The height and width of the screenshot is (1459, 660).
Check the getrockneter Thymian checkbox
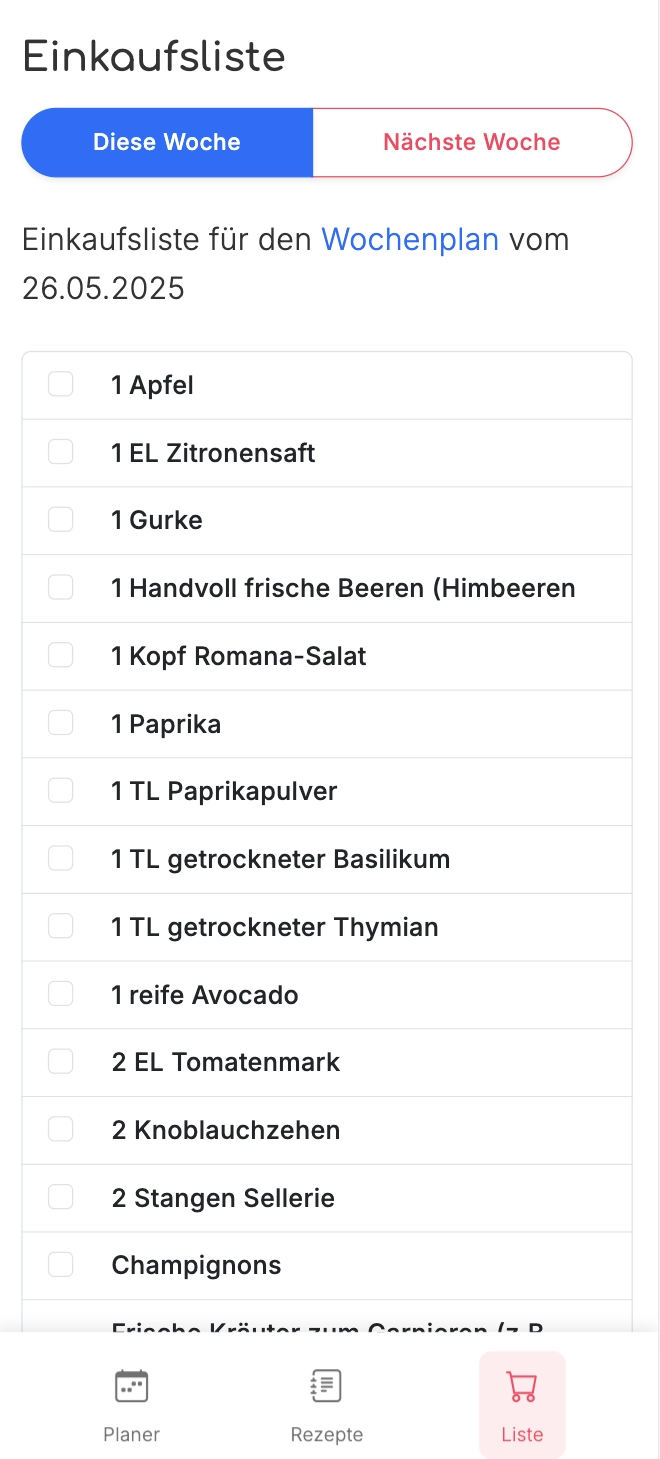coord(61,927)
